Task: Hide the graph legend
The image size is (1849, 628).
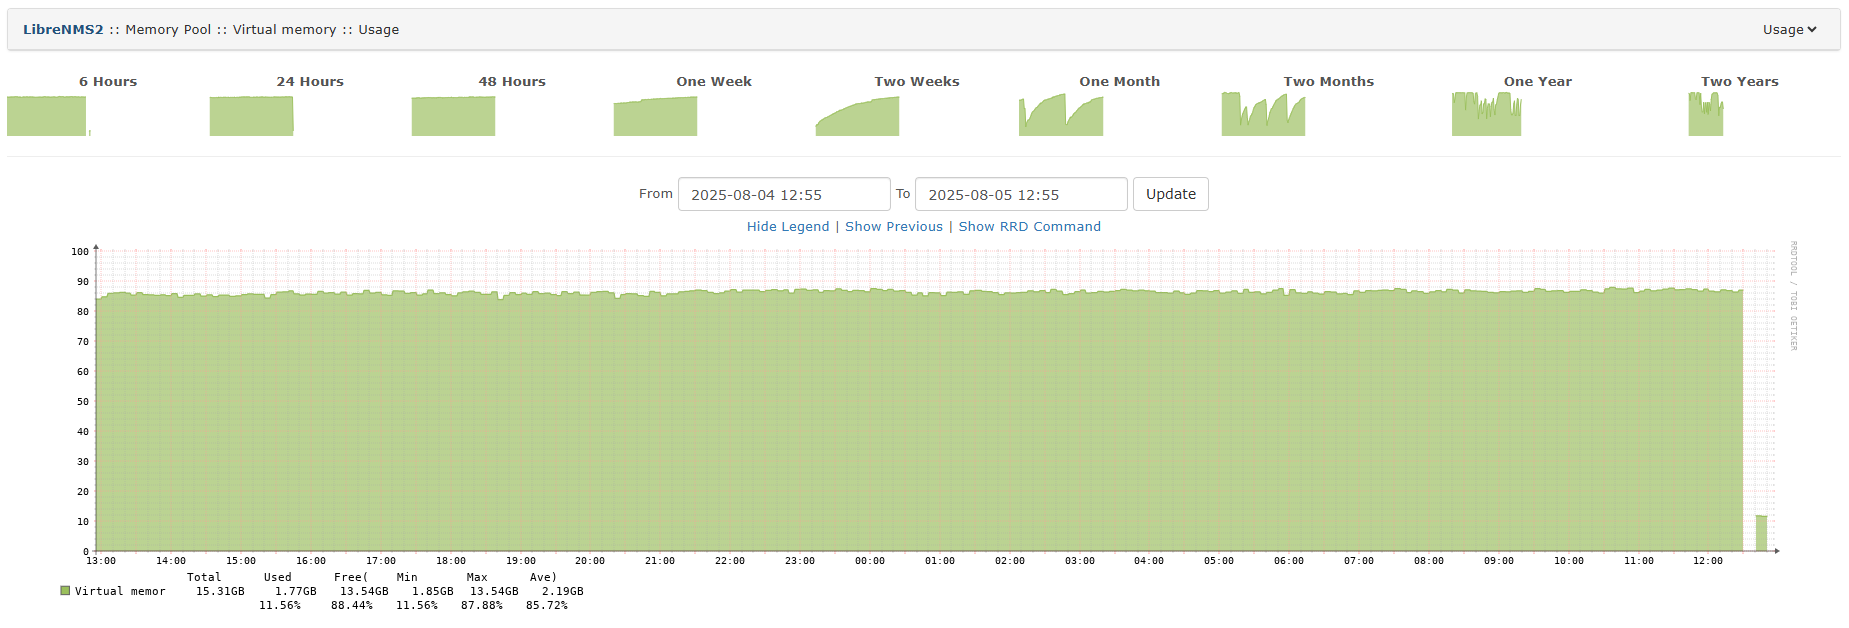Action: (x=788, y=227)
